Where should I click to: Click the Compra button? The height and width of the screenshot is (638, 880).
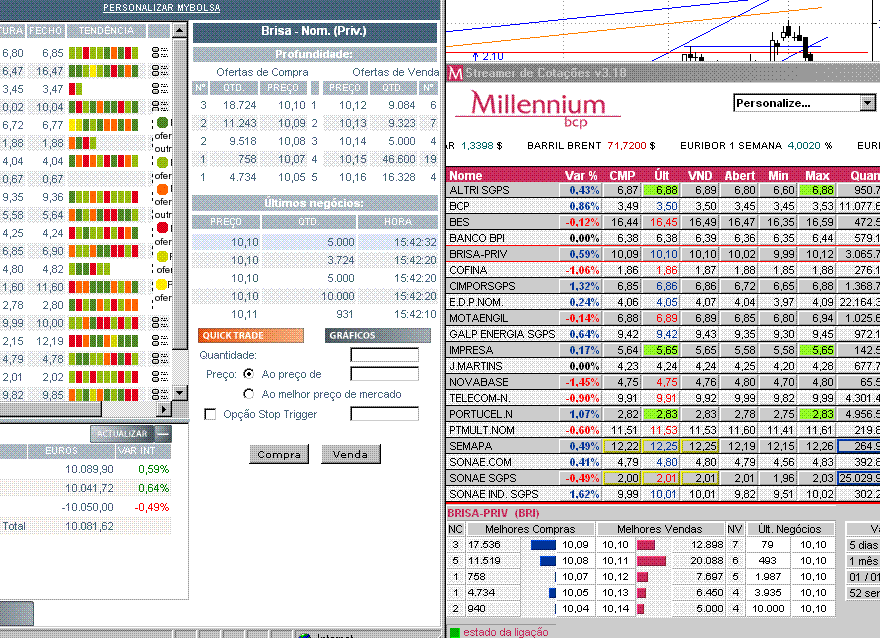(x=279, y=455)
